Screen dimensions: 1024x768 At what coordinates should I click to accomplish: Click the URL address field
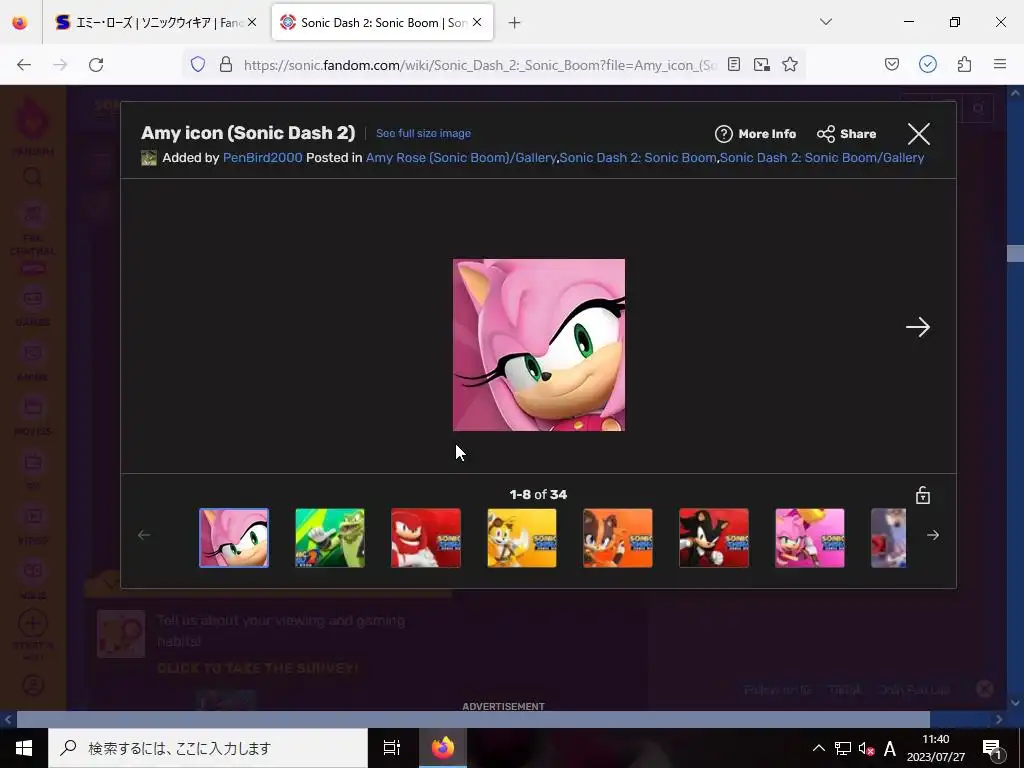coord(480,64)
